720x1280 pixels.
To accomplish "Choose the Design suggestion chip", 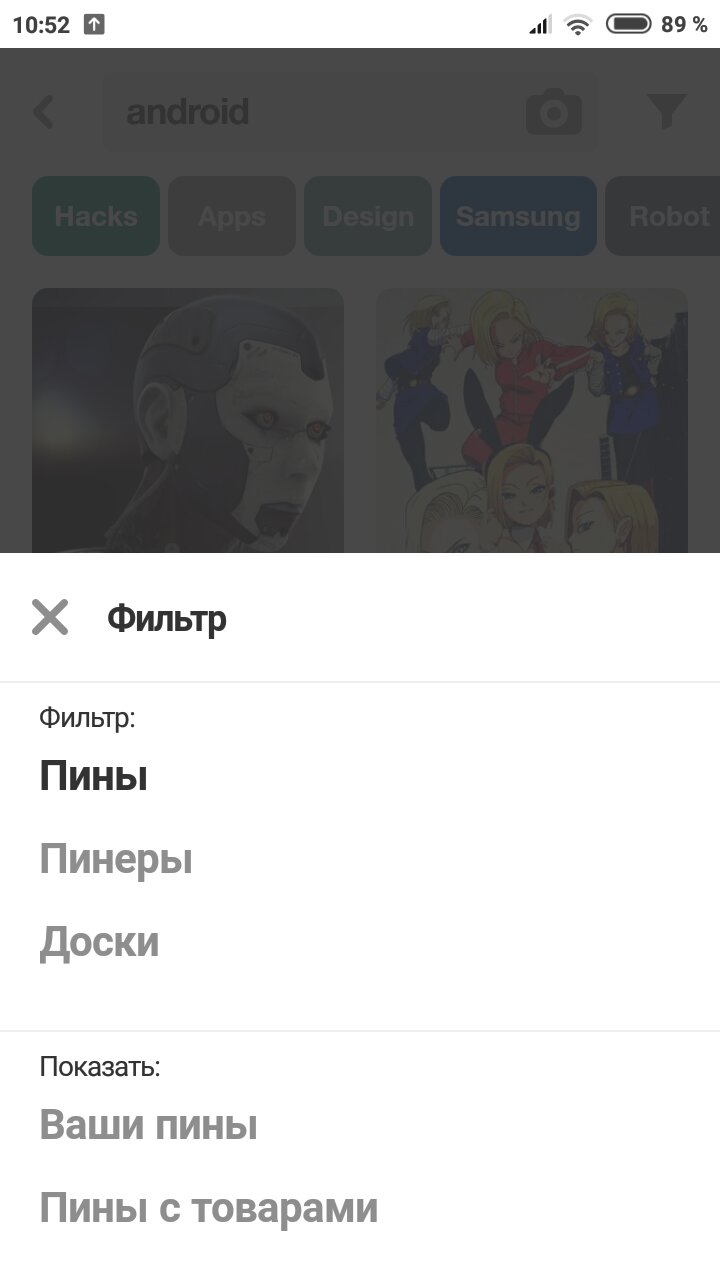I will [x=368, y=216].
